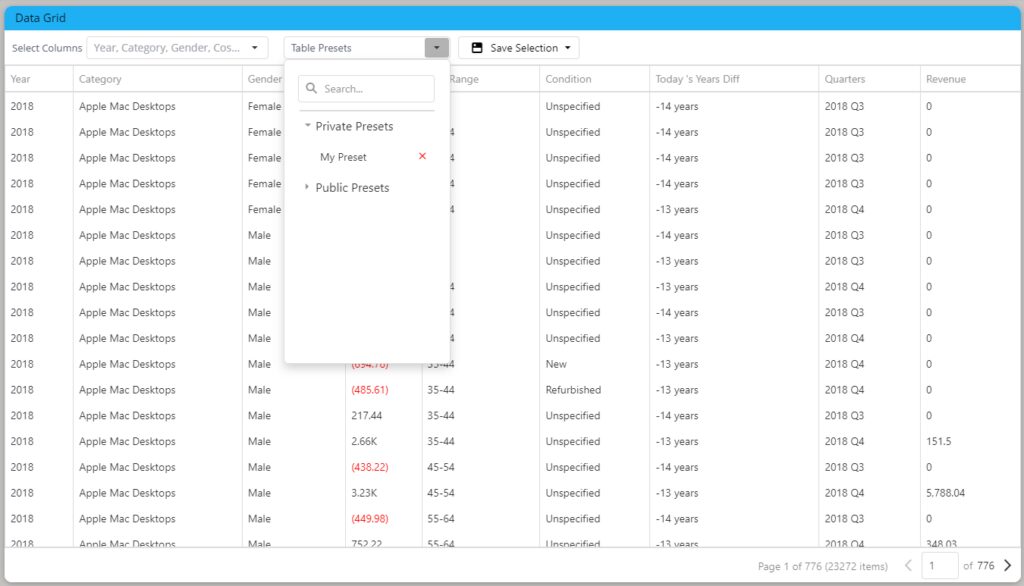Go to next page with right chevron
This screenshot has height=586, width=1024.
(1010, 565)
